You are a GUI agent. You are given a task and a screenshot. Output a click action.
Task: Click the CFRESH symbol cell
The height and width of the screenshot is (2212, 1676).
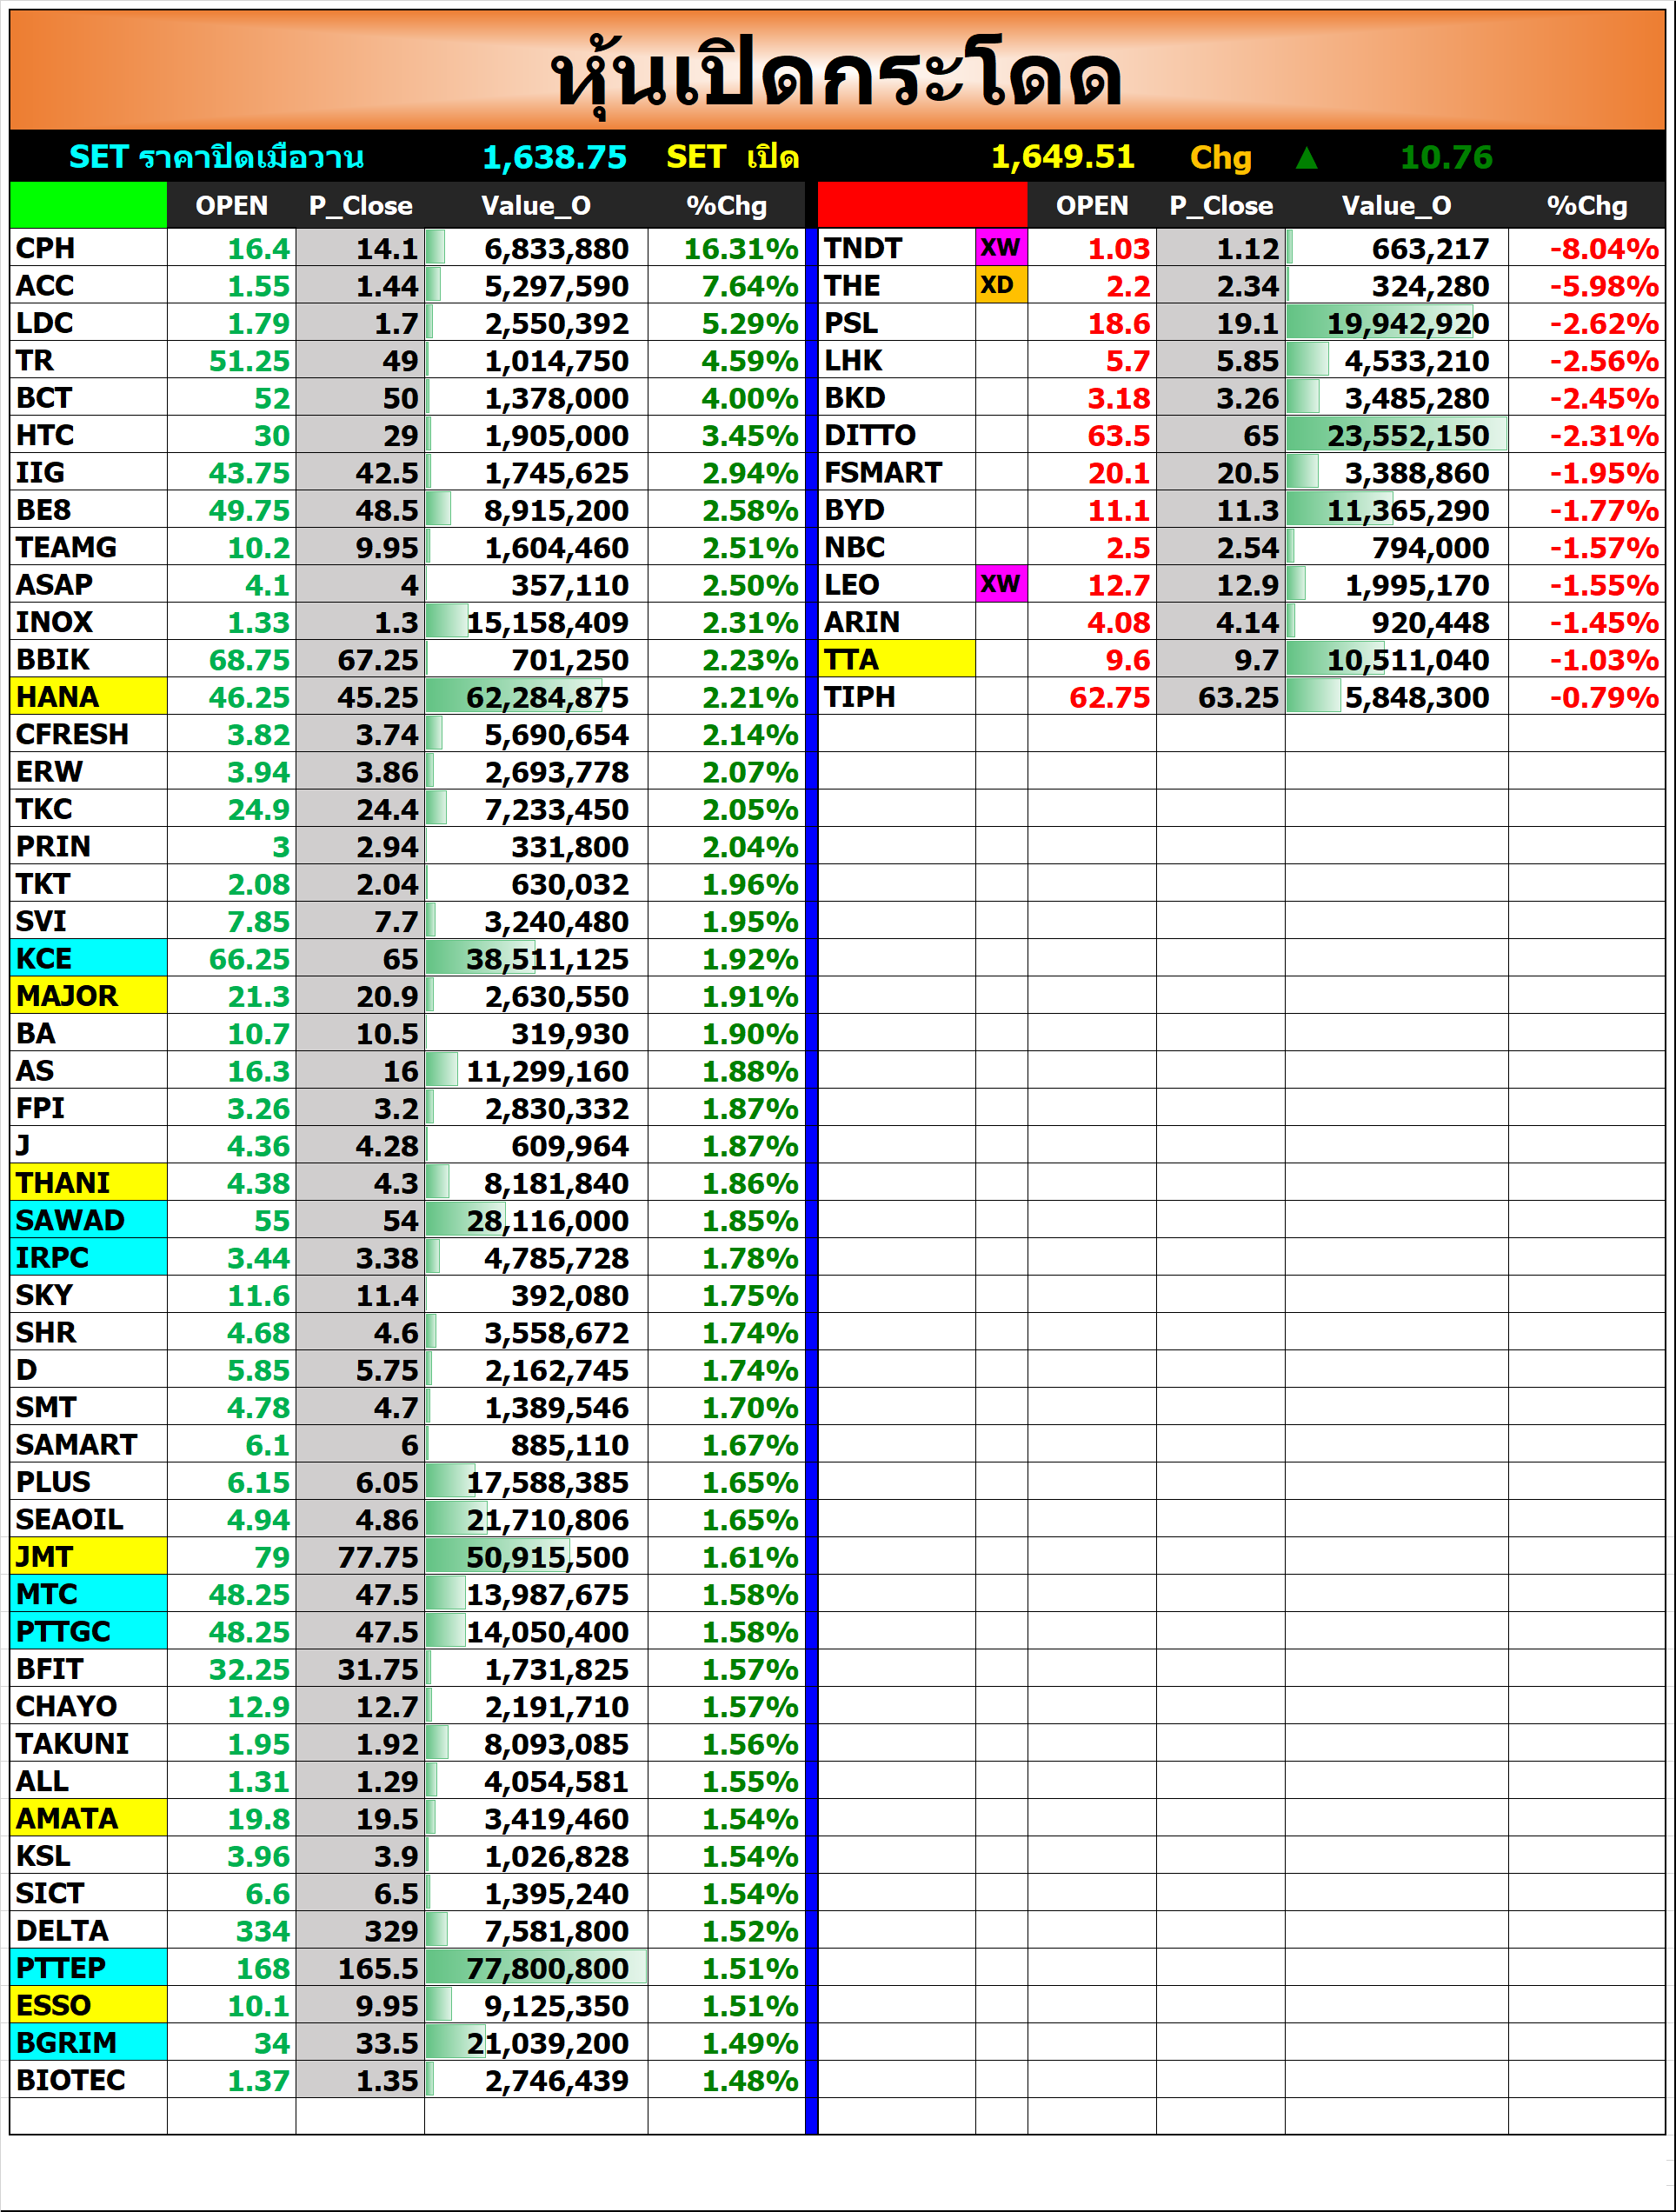tap(88, 734)
